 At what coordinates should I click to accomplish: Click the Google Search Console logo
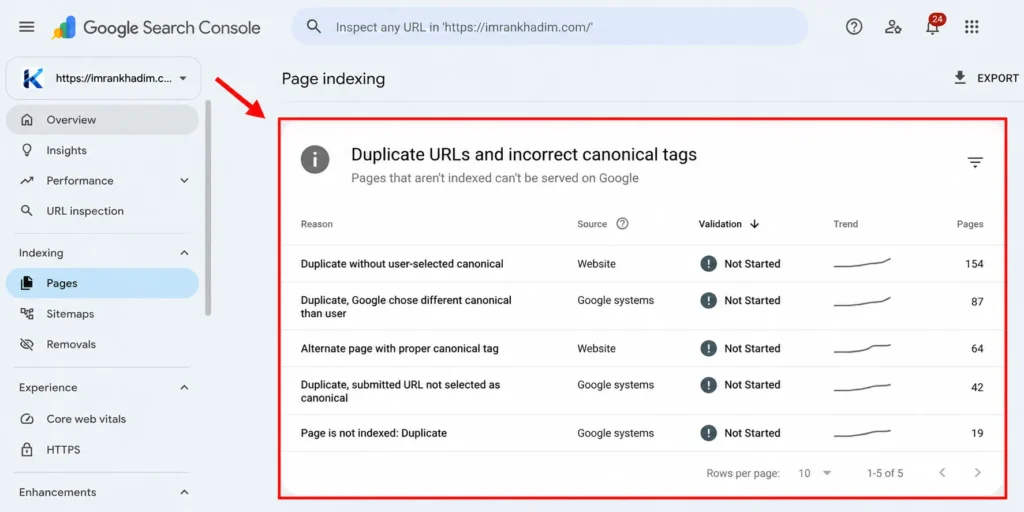(x=156, y=27)
